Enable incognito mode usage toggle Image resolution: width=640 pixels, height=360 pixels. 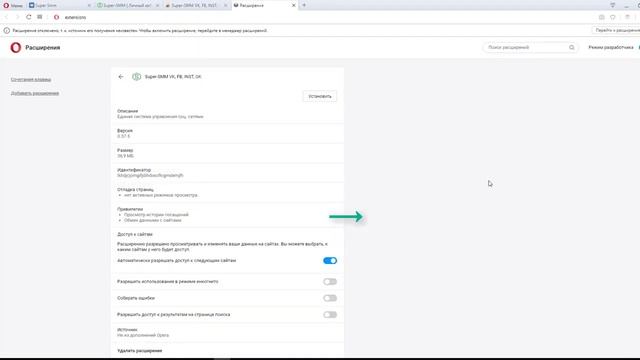click(330, 282)
